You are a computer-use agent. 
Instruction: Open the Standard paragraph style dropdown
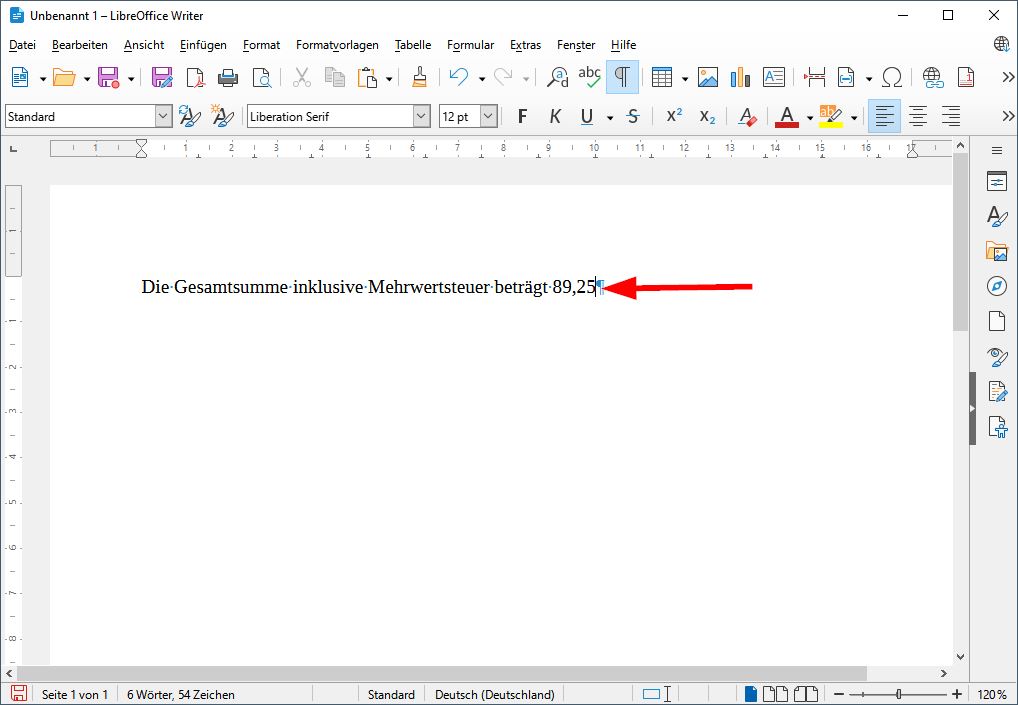(x=164, y=116)
